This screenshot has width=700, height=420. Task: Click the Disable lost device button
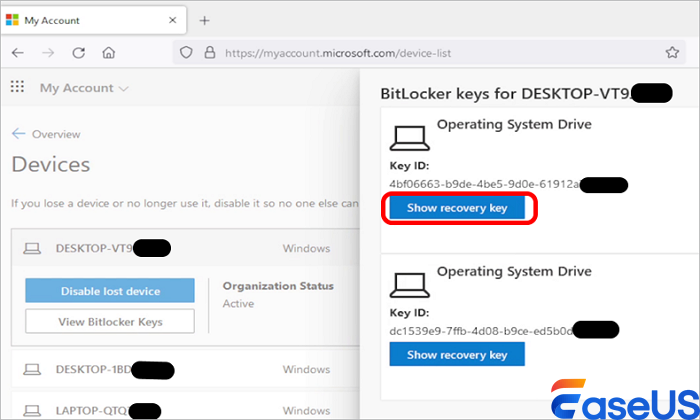(109, 291)
